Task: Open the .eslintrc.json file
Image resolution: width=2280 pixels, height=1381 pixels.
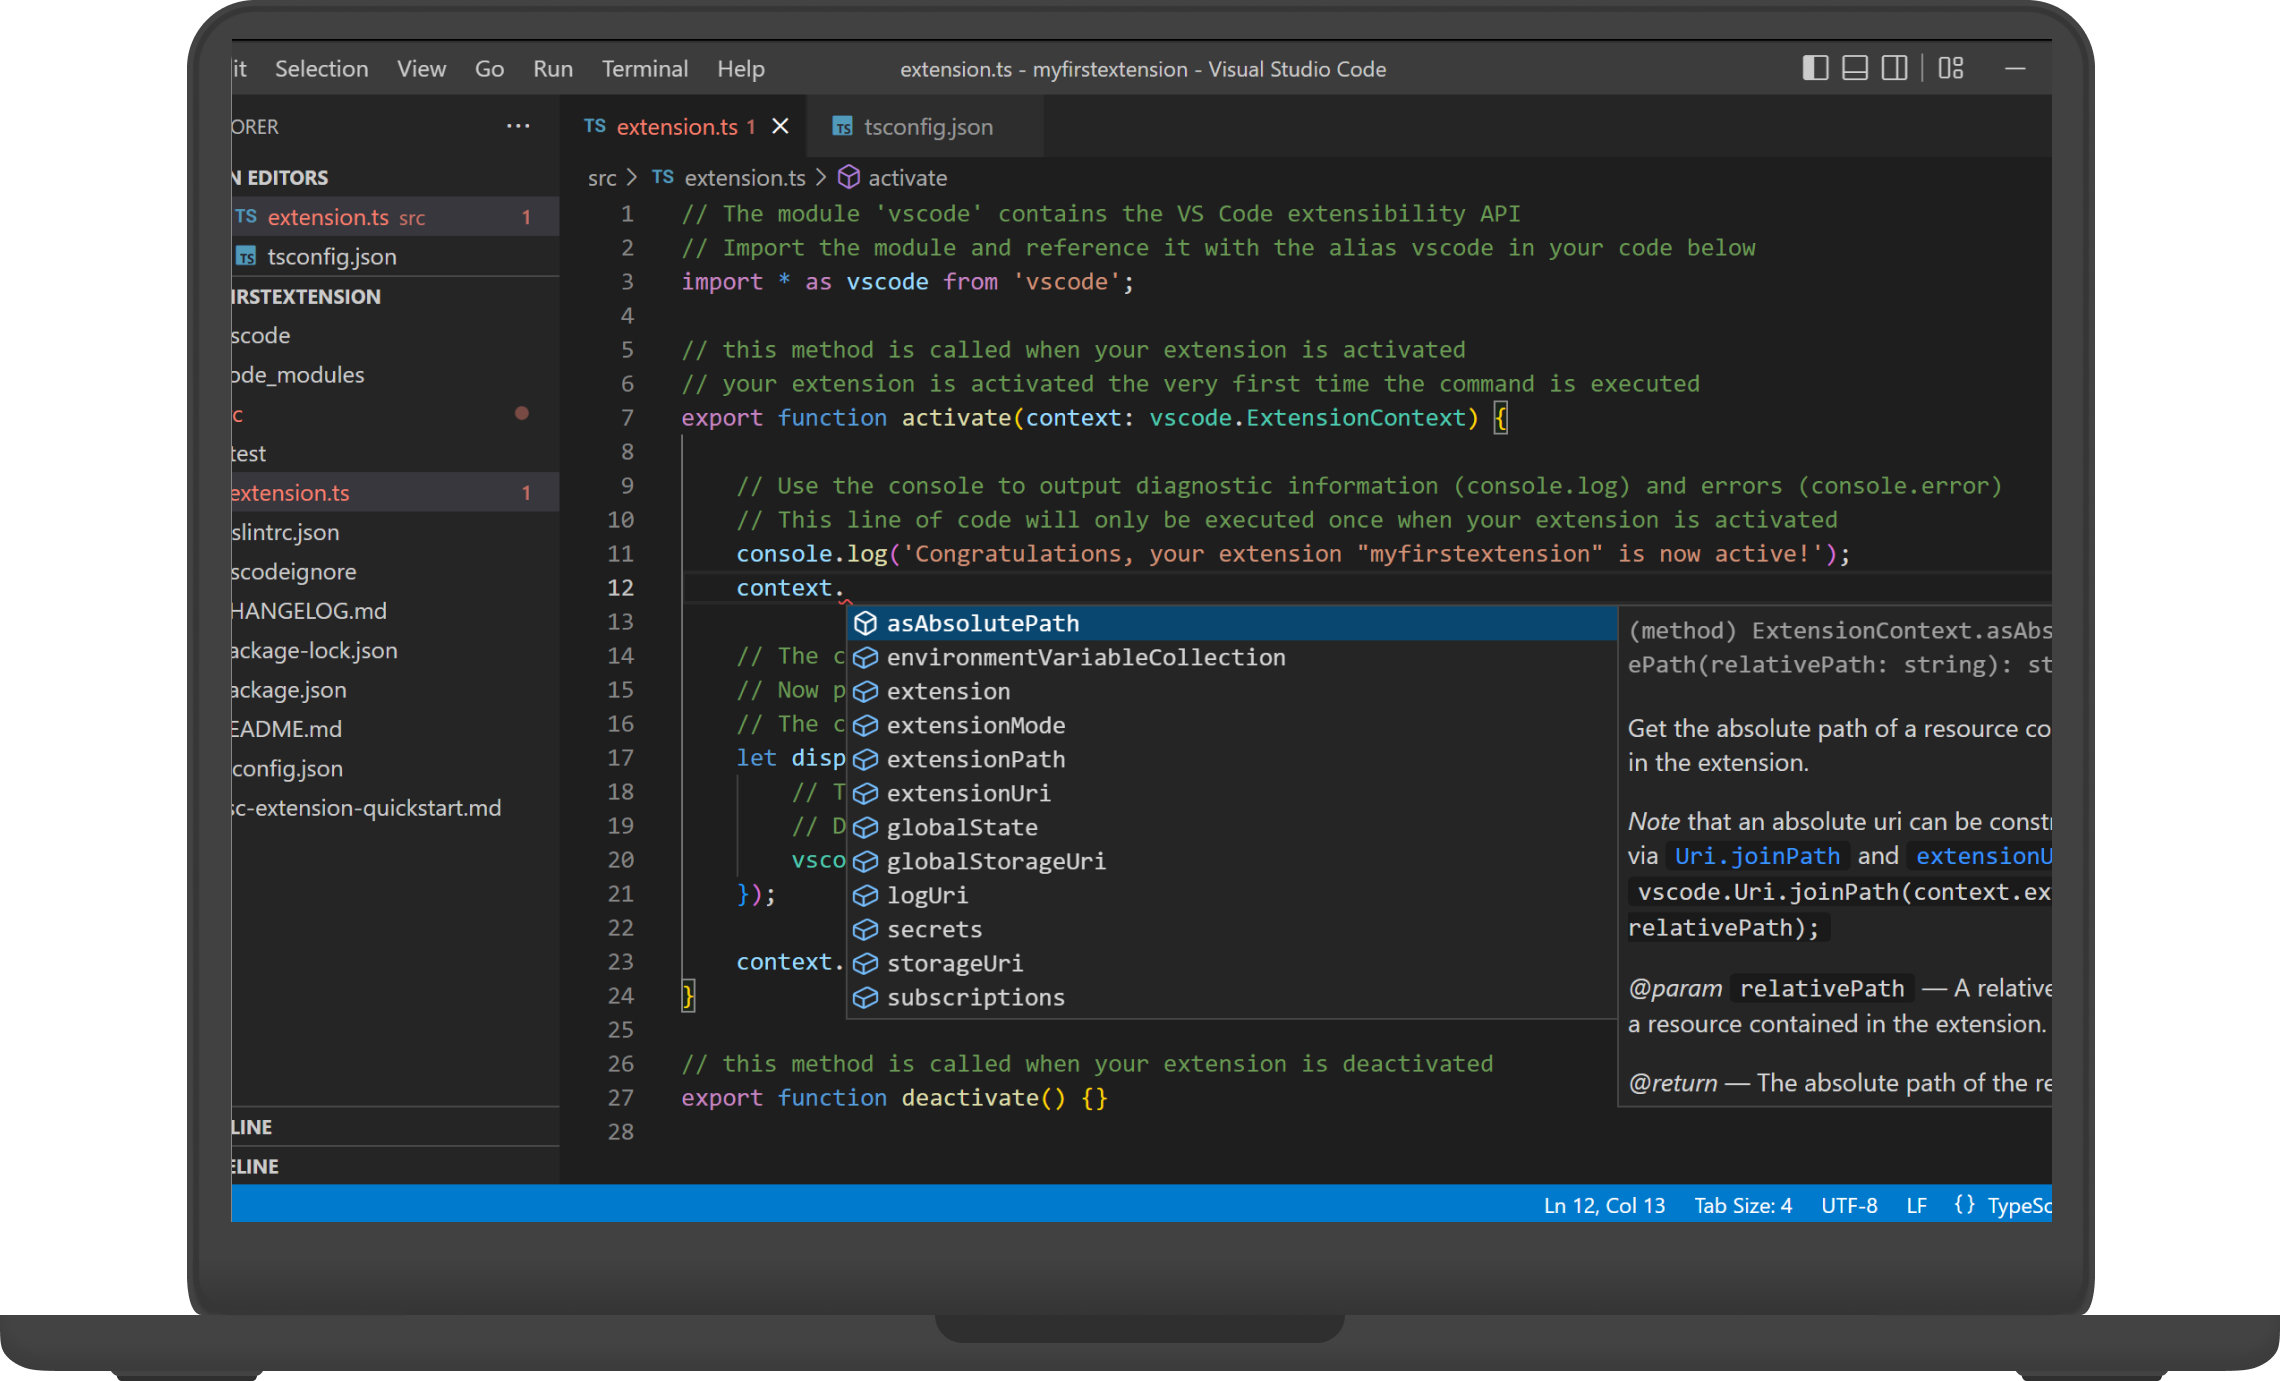Action: 394,532
